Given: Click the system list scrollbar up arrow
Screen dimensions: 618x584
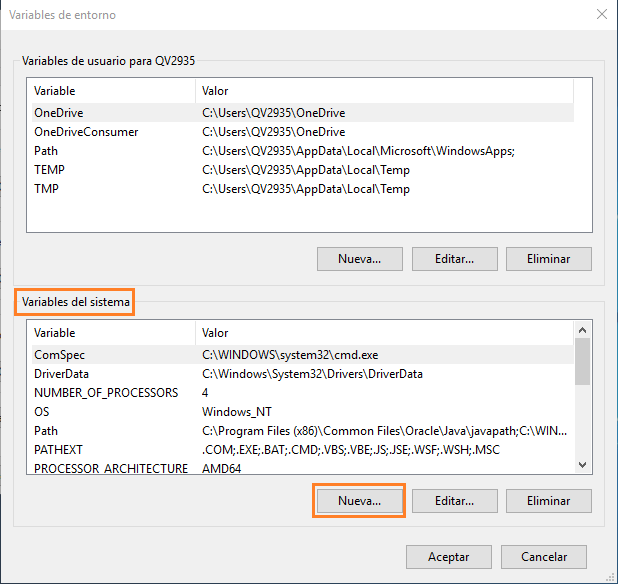Looking at the screenshot, I should [x=582, y=329].
